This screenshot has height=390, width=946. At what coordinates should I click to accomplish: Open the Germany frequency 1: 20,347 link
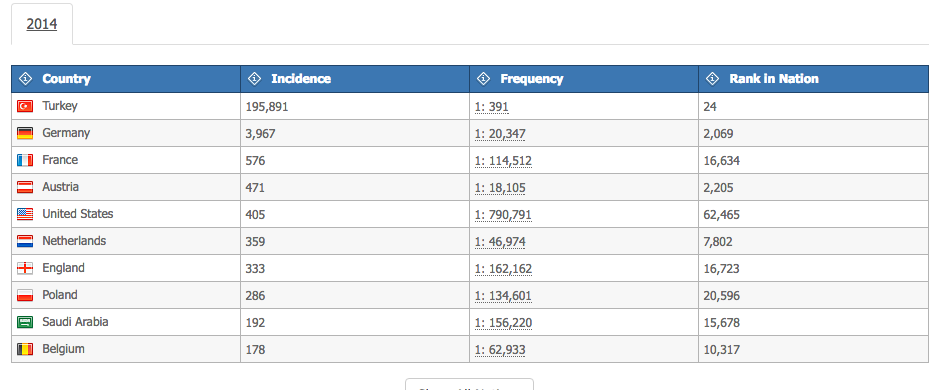coord(500,133)
